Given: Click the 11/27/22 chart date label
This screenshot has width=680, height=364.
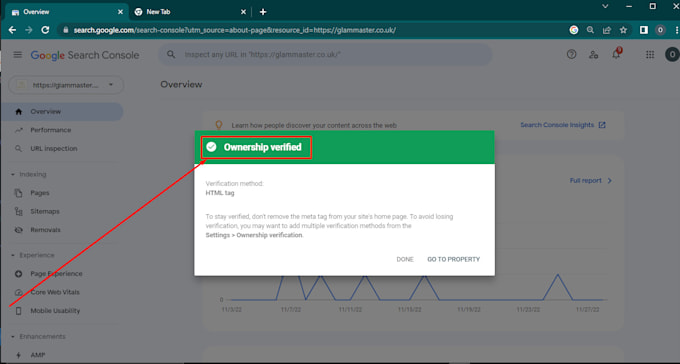Looking at the screenshot, I should point(587,309).
